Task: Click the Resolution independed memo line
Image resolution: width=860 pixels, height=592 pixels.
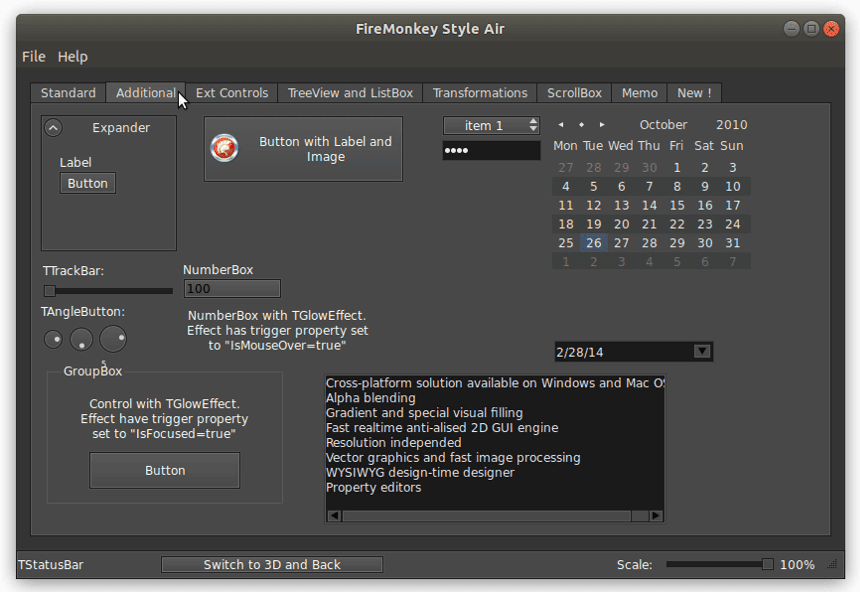Action: tap(394, 442)
